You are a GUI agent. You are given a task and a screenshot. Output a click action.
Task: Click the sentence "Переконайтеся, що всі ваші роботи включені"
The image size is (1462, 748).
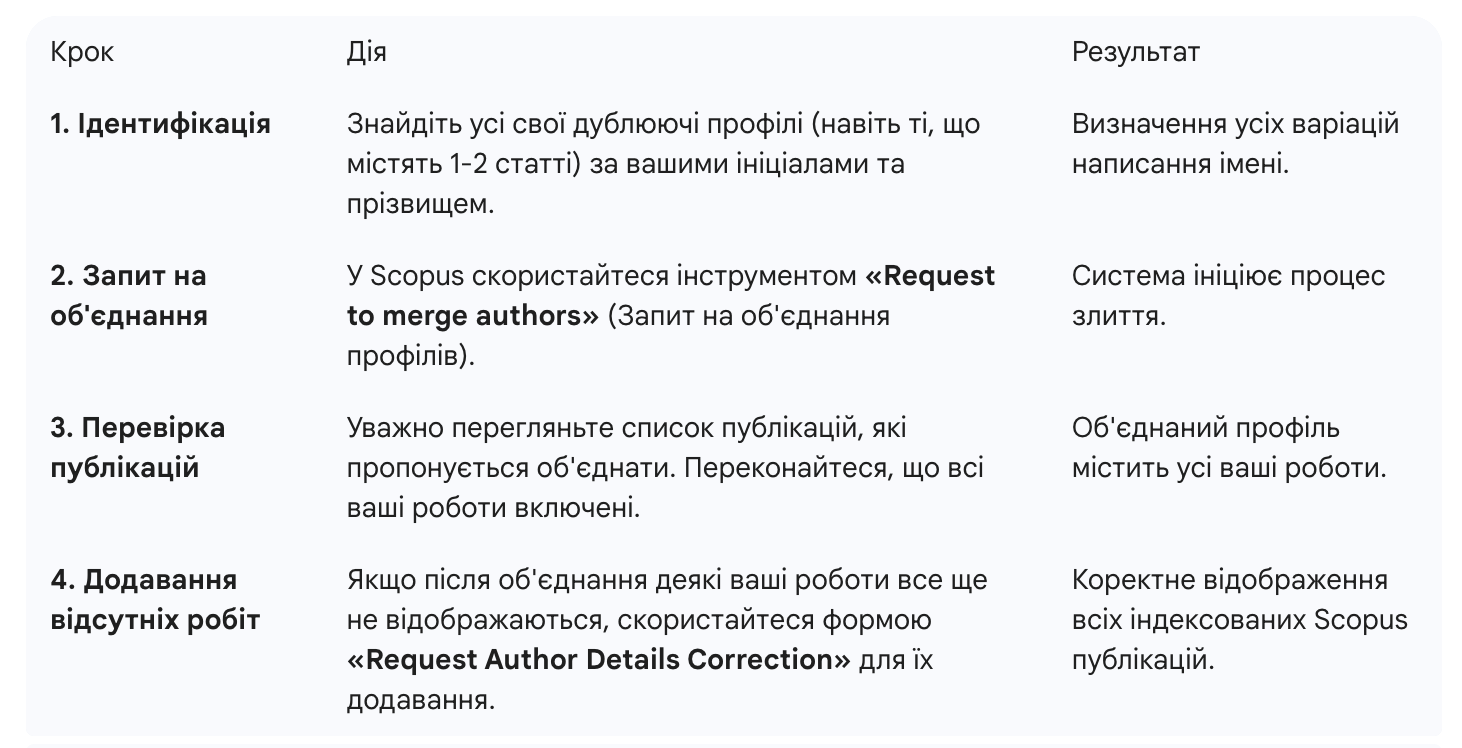click(800, 468)
